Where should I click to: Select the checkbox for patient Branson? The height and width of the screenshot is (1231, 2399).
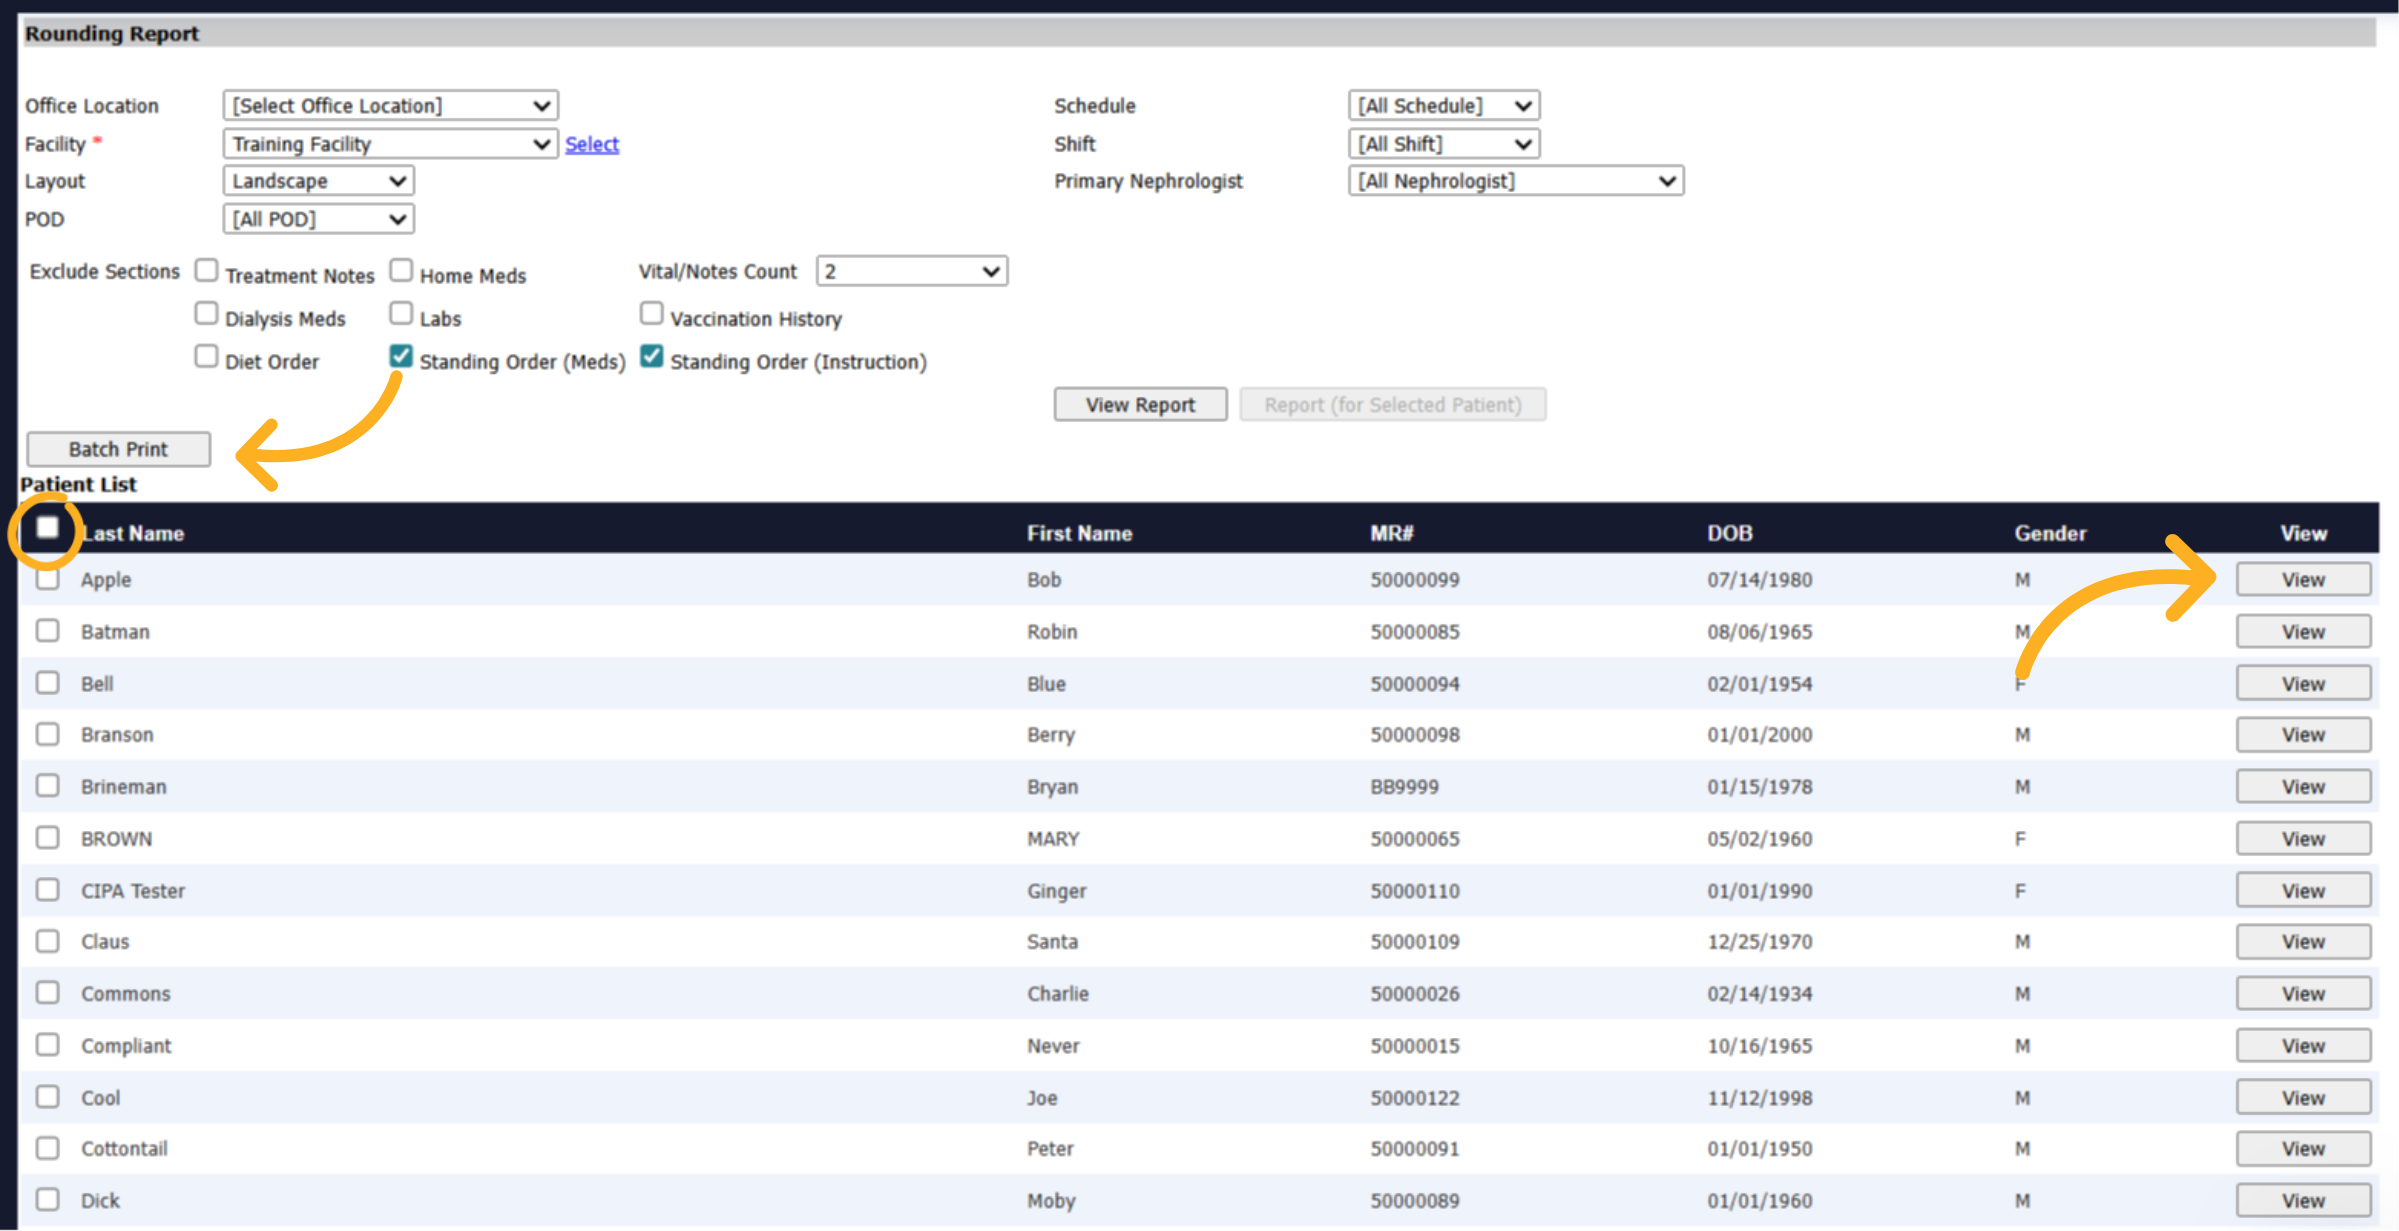pyautogui.click(x=47, y=734)
